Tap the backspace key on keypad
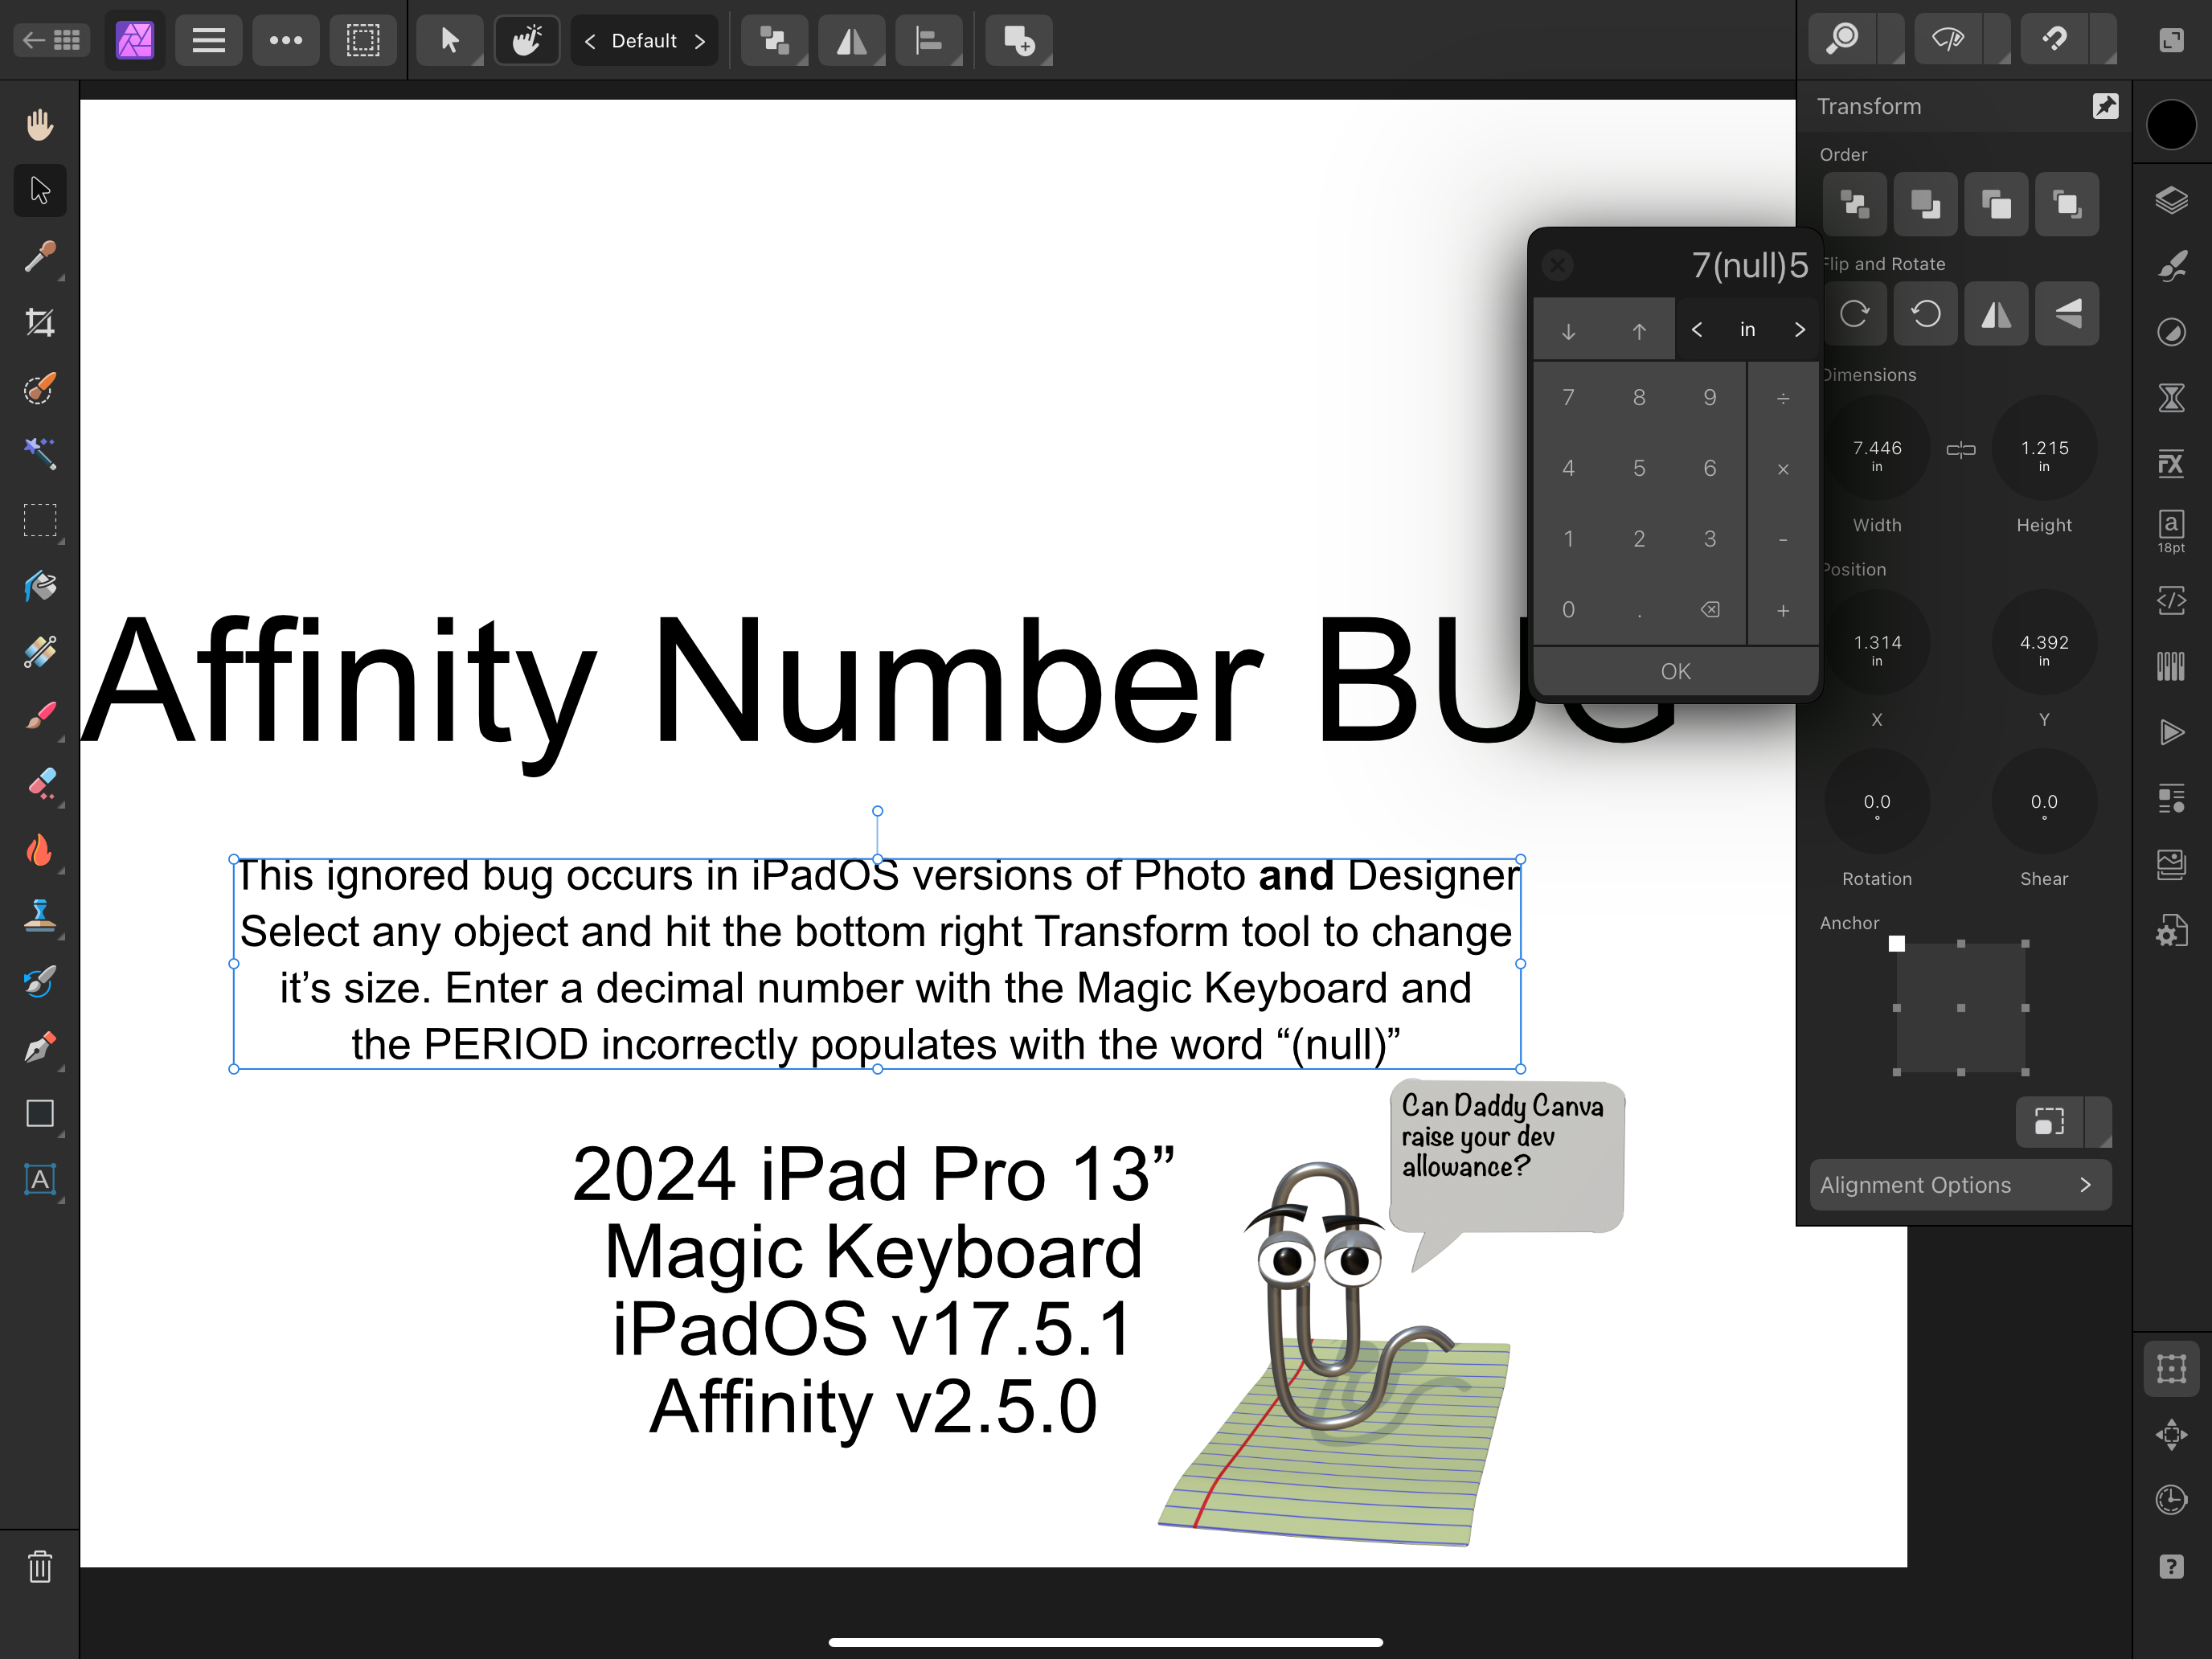The width and height of the screenshot is (2212, 1659). pos(1710,610)
